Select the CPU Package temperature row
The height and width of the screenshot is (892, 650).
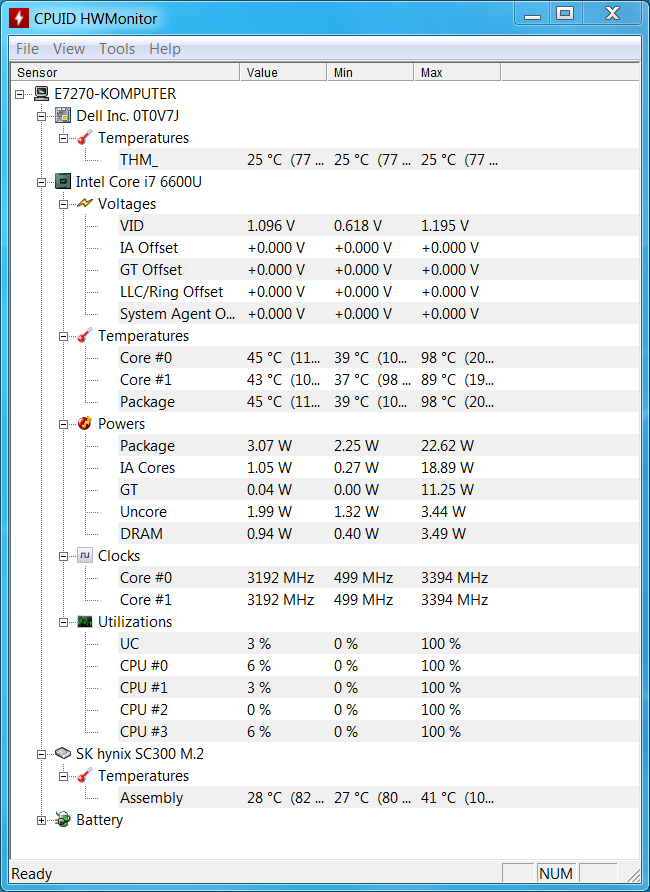click(x=325, y=402)
